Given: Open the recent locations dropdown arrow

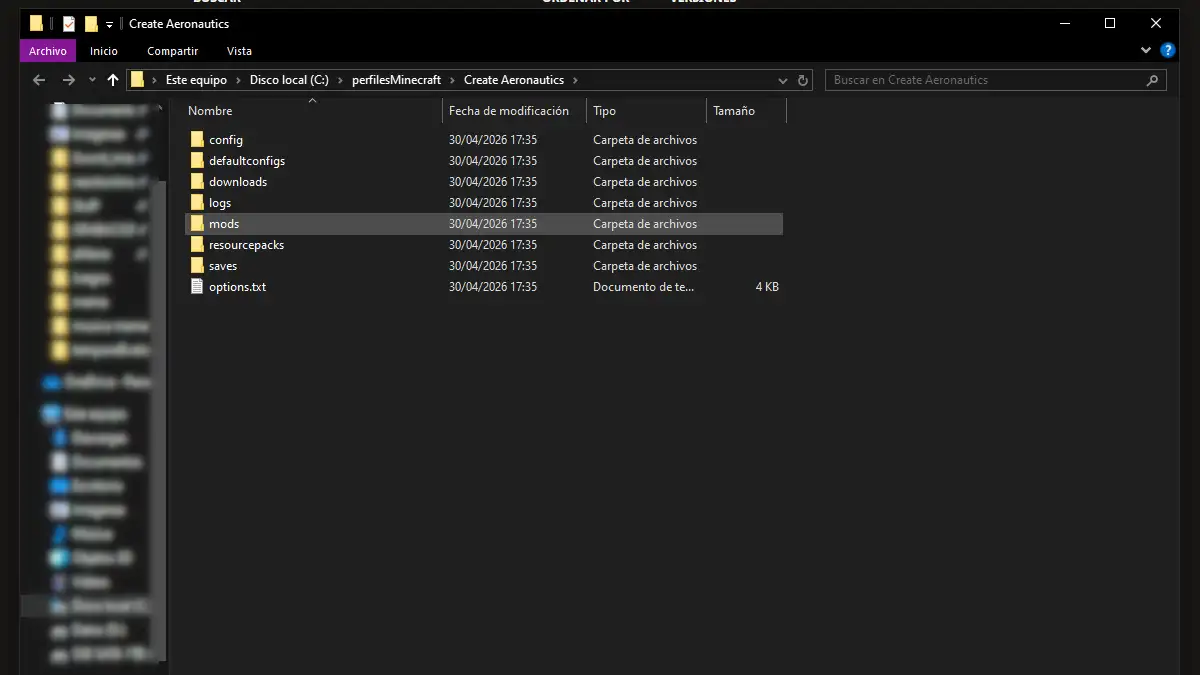Looking at the screenshot, I should click(92, 80).
